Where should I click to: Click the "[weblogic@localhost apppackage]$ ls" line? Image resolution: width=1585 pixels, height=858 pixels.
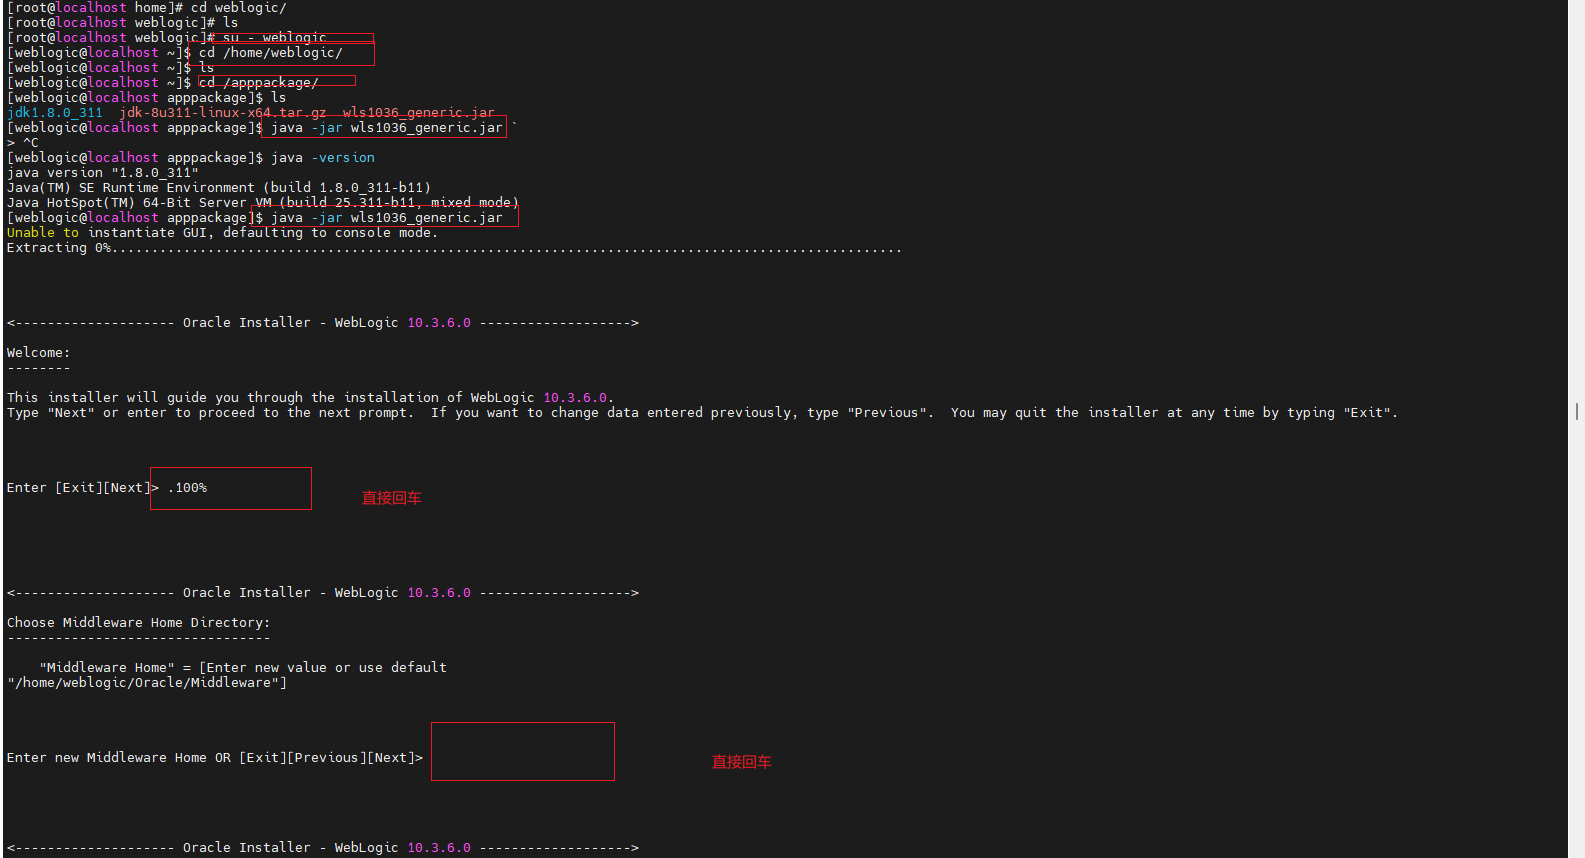click(147, 98)
